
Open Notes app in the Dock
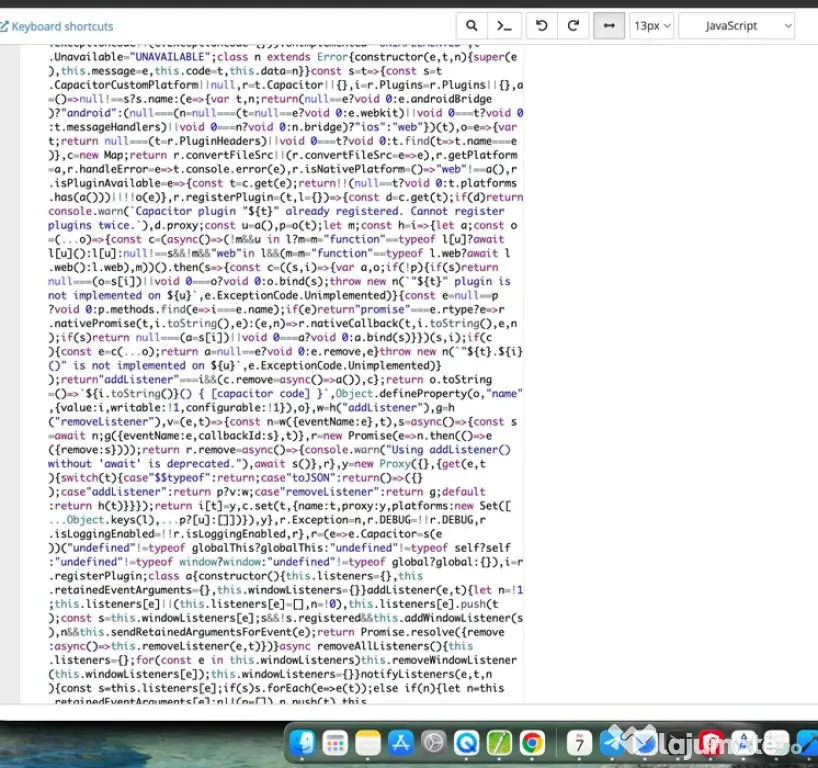[x=368, y=743]
